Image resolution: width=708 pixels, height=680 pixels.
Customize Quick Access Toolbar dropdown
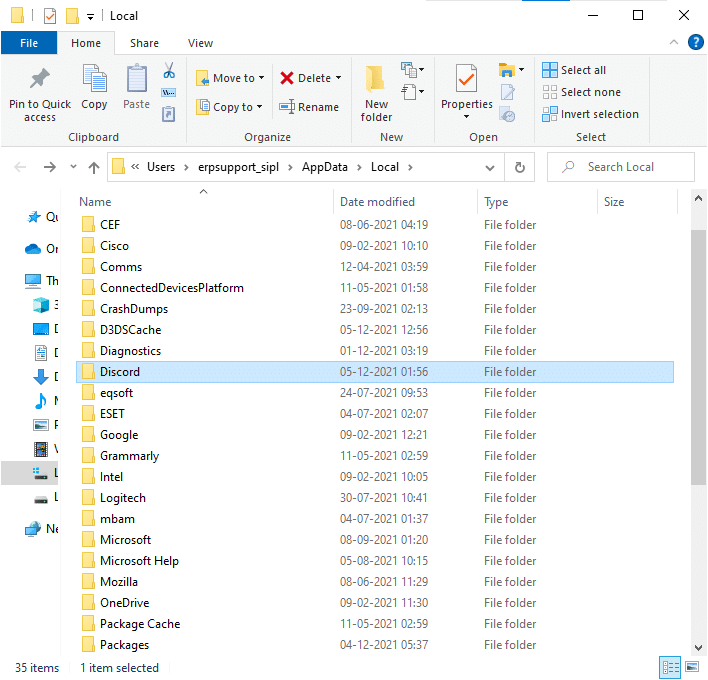[90, 17]
